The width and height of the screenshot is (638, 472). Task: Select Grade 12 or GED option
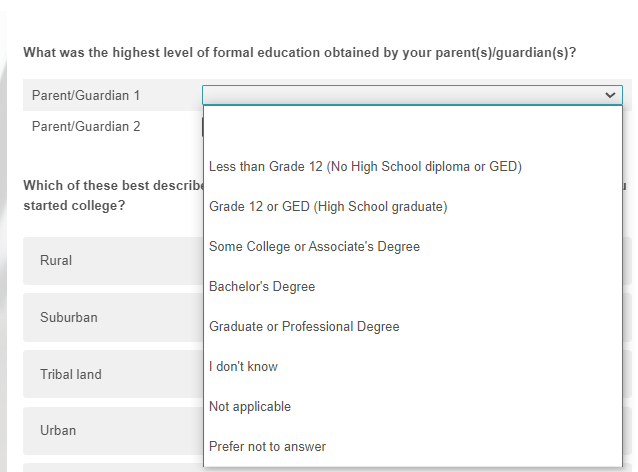(x=328, y=206)
